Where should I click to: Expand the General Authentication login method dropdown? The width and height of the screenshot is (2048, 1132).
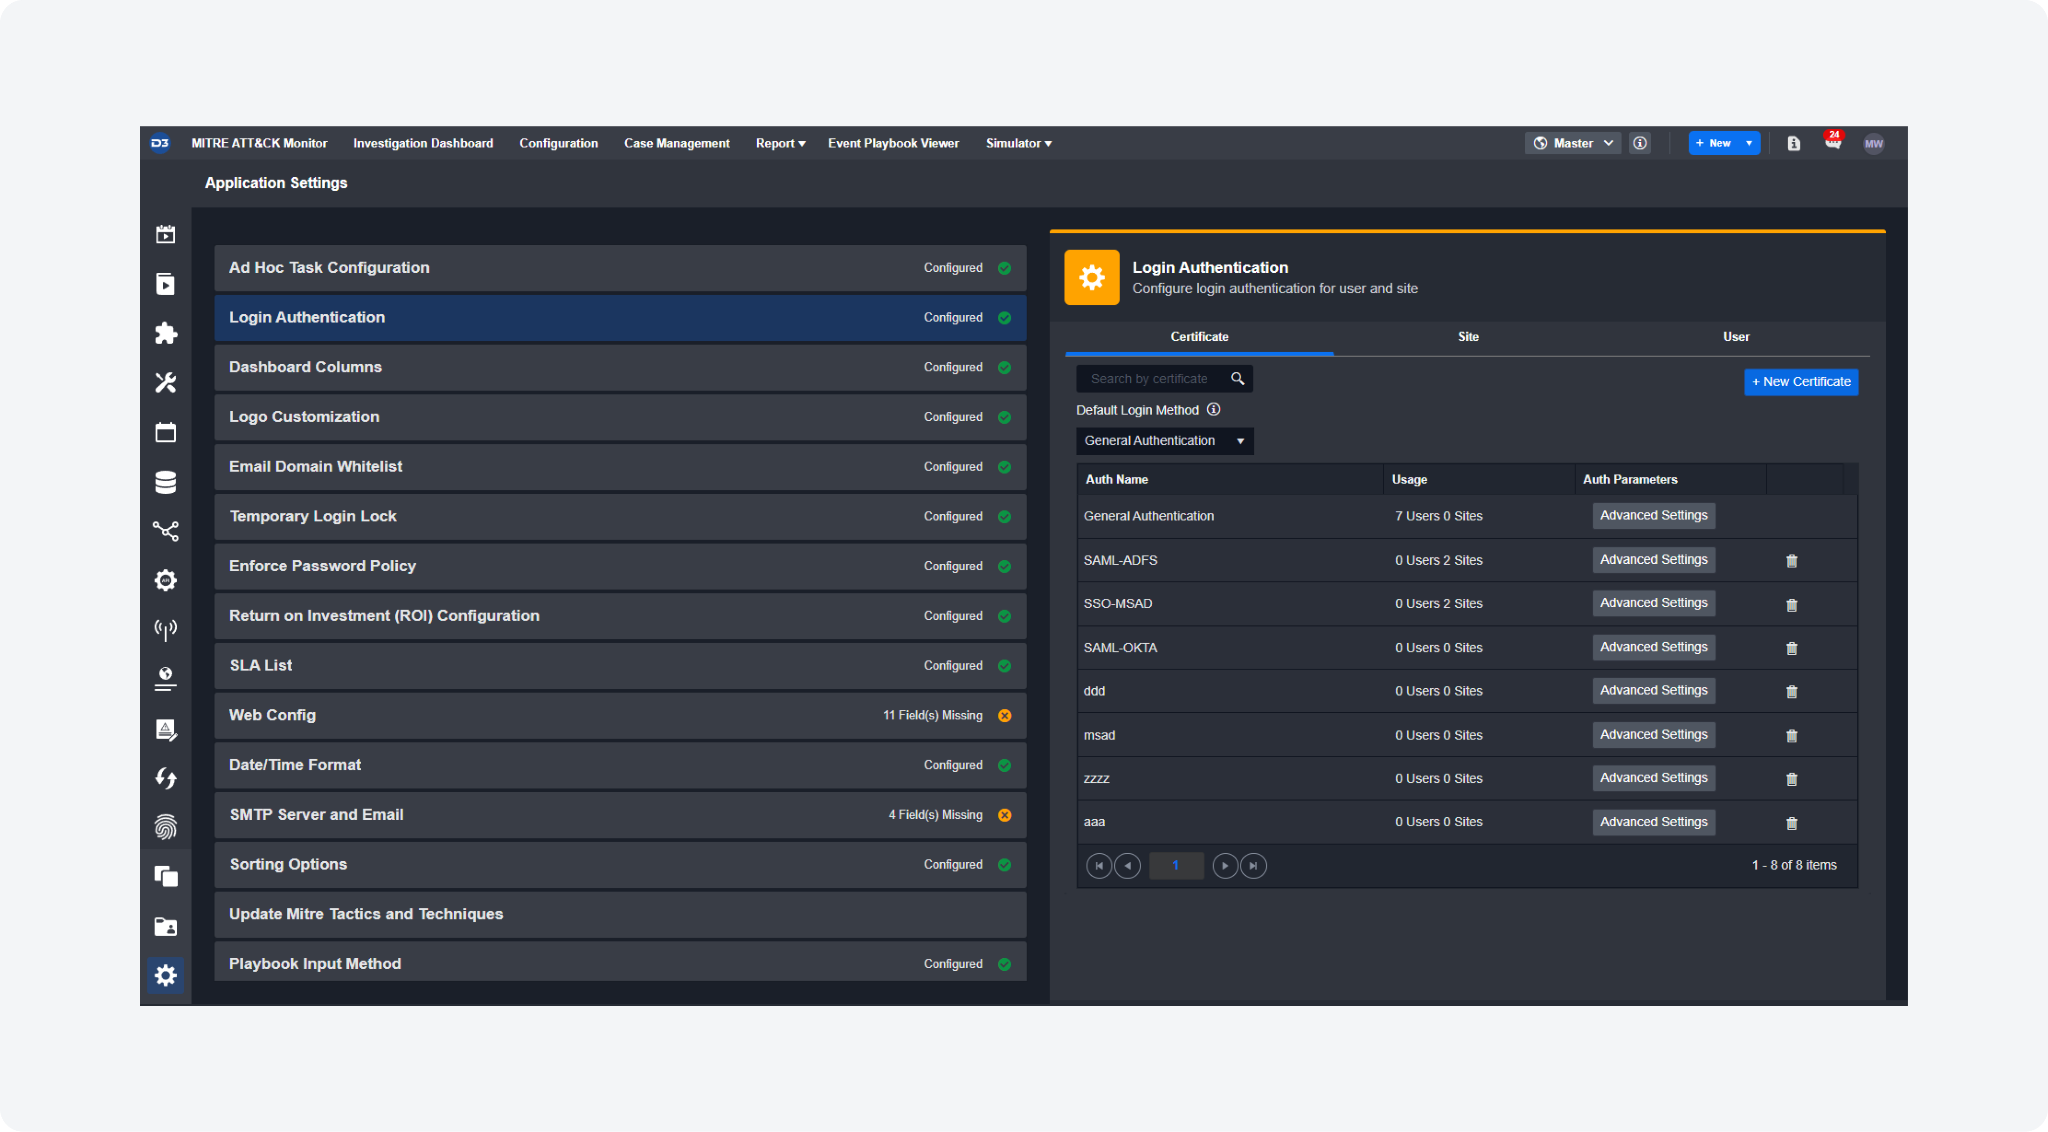pos(1164,441)
